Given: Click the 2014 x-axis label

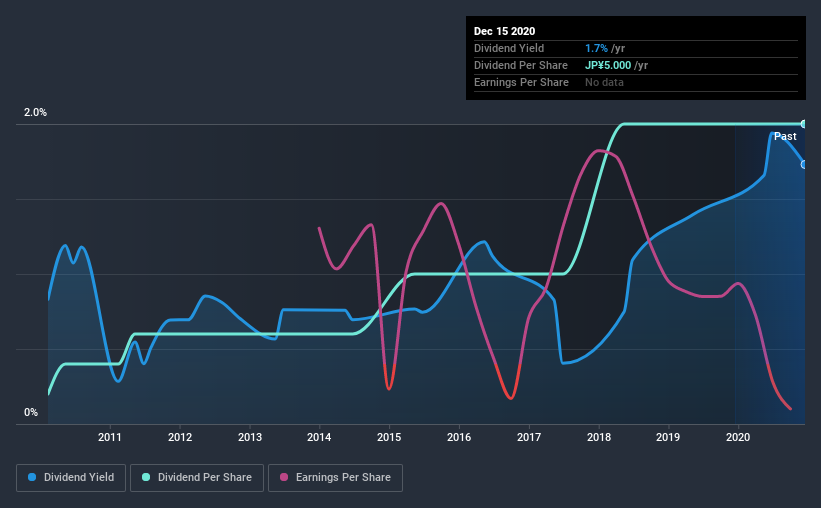Looking at the screenshot, I should coord(319,437).
